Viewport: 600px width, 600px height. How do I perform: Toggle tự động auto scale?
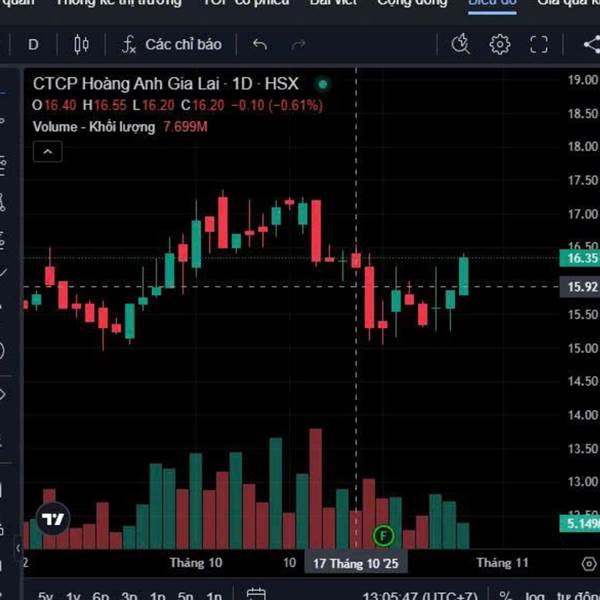tap(578, 596)
